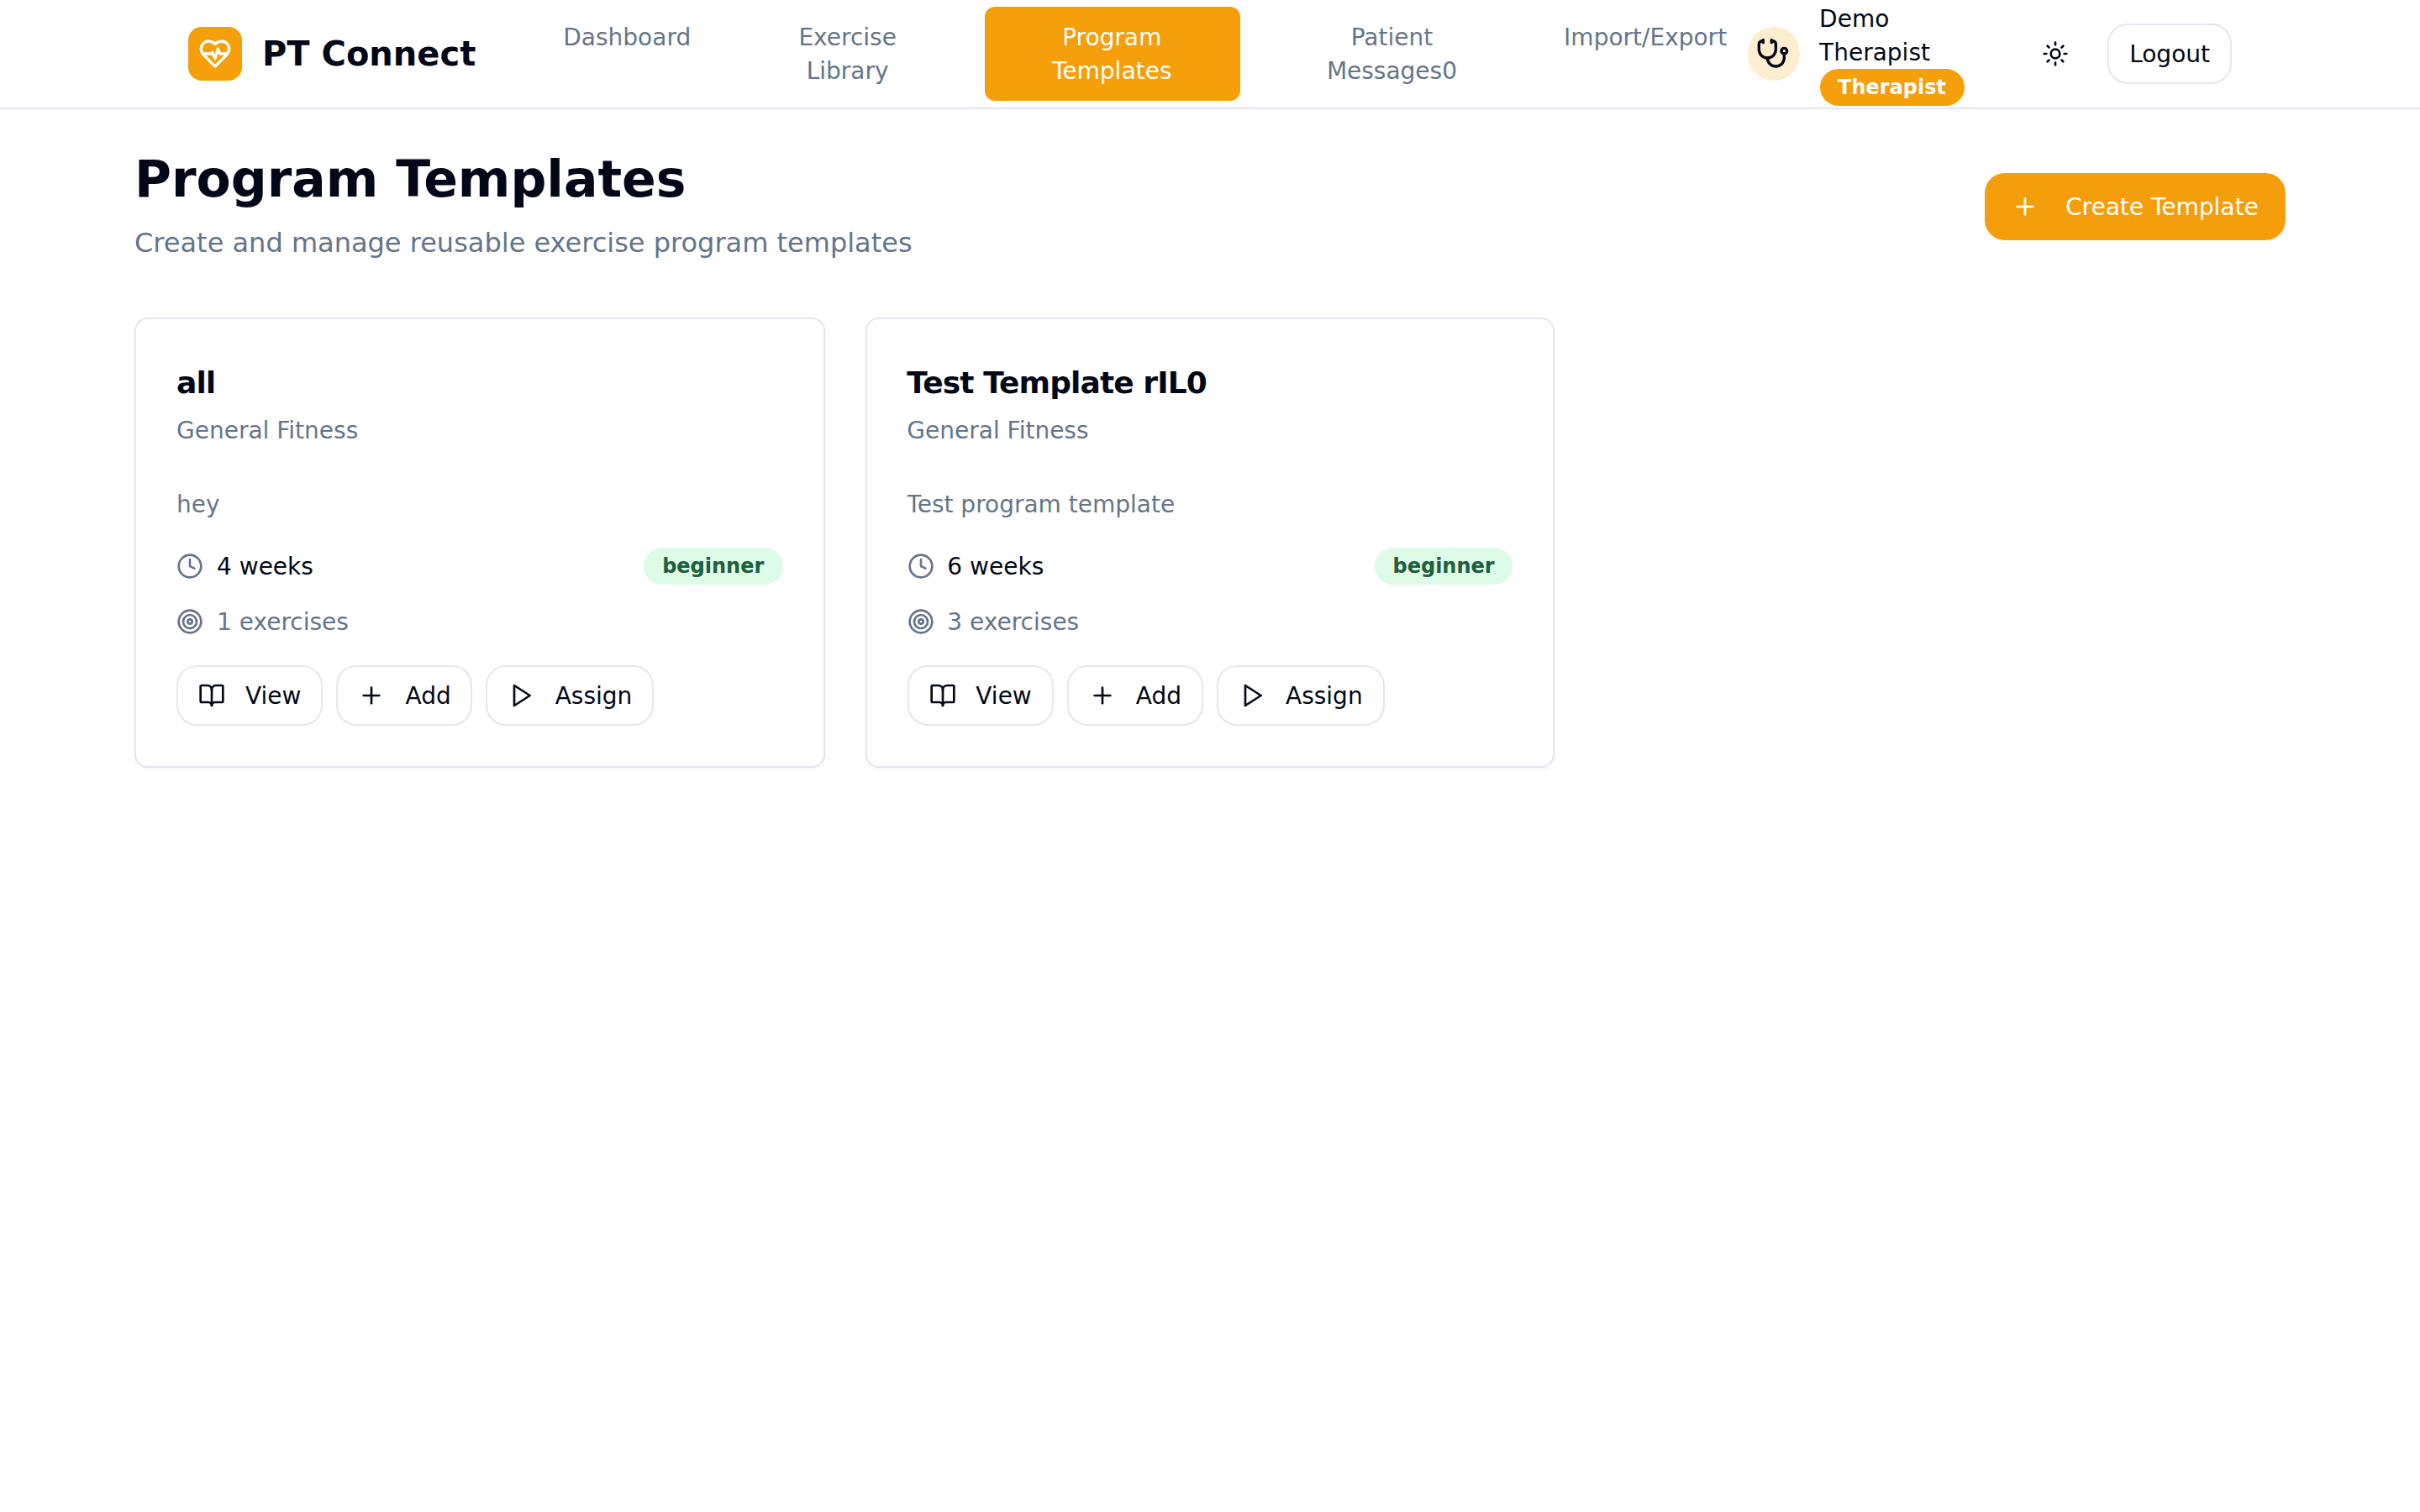Click the clock icon next to 4 weeks
Screen dimensions: 2420x1512
pyautogui.click(x=189, y=565)
